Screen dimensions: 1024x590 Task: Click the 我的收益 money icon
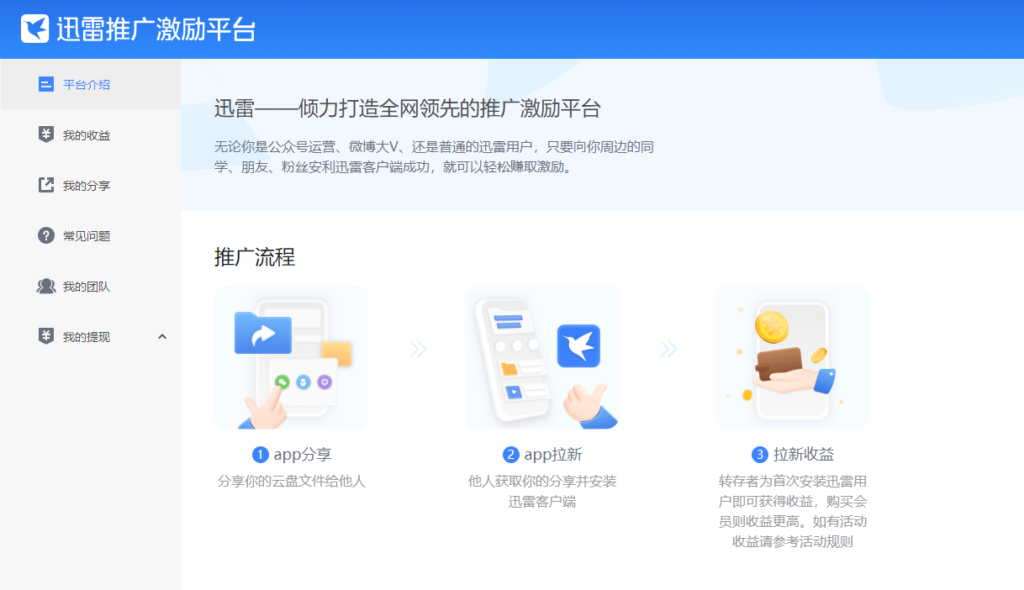click(x=44, y=135)
